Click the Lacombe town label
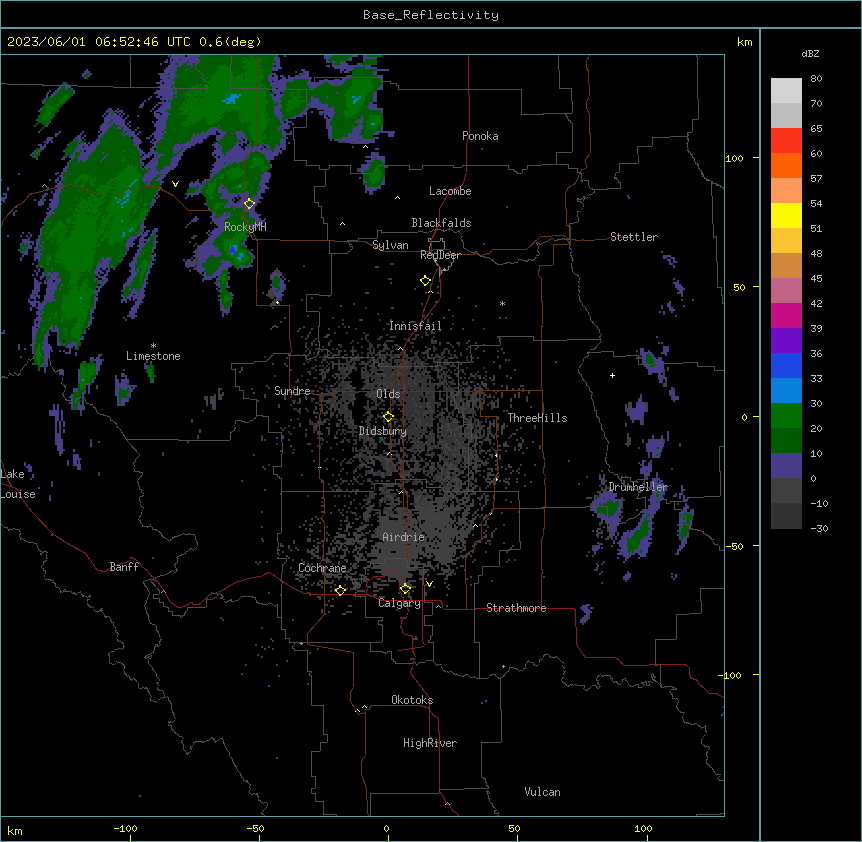 [450, 191]
